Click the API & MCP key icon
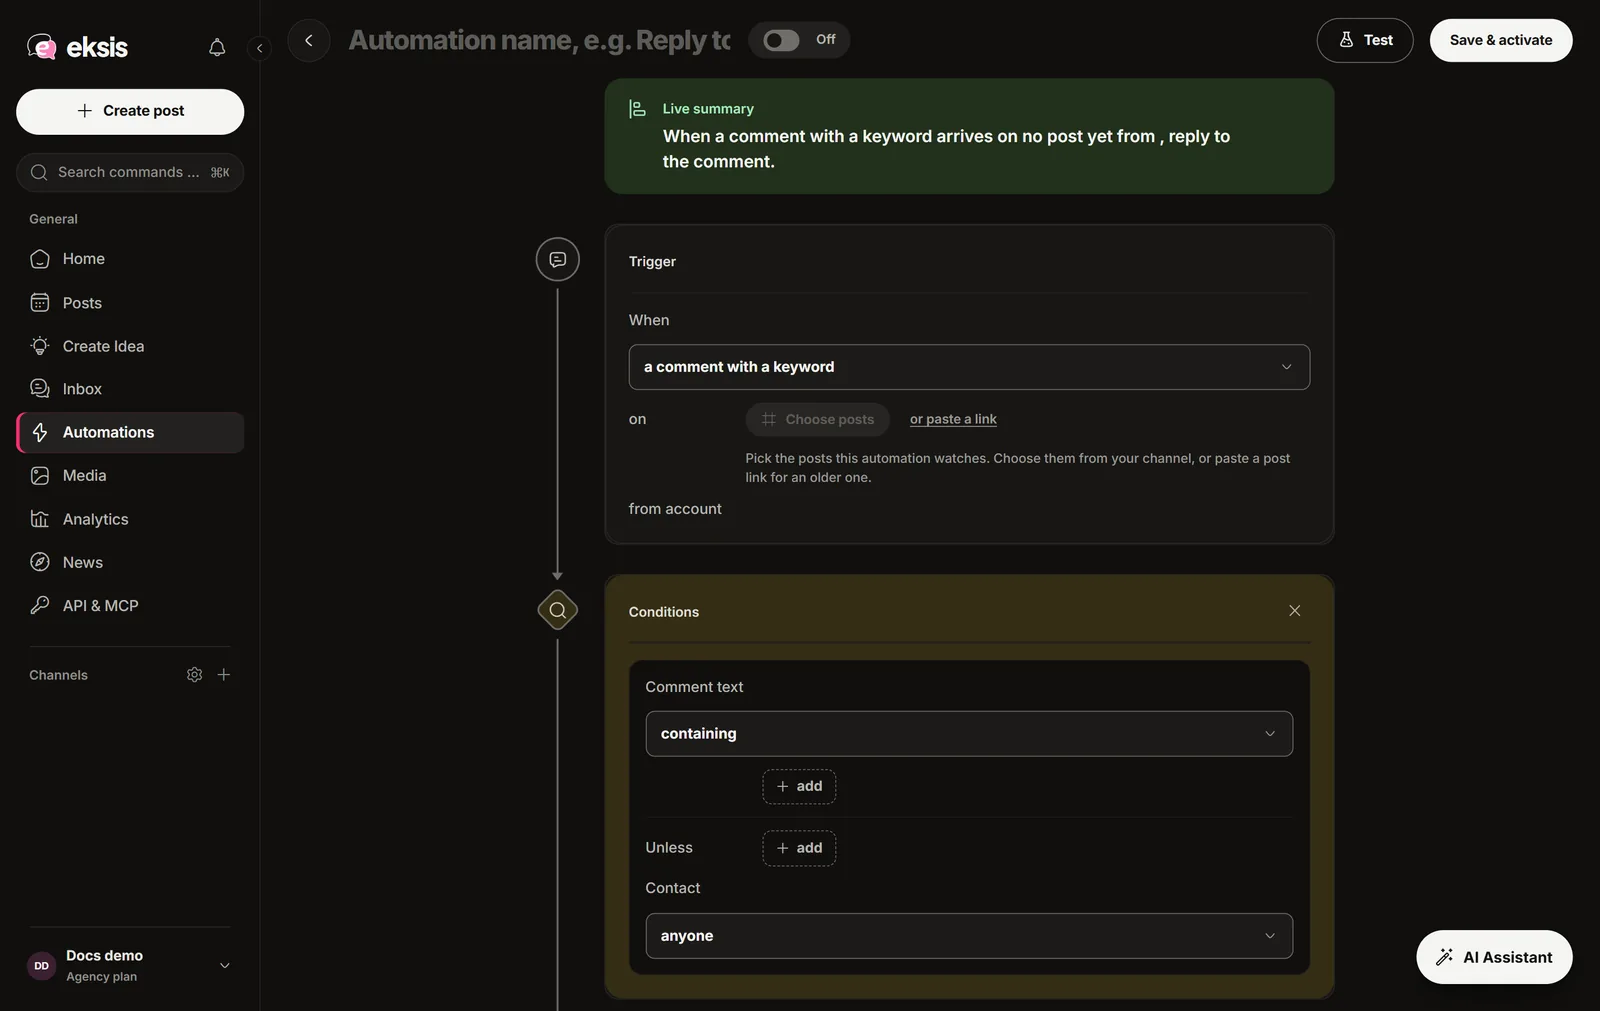Viewport: 1600px width, 1011px height. coord(40,605)
